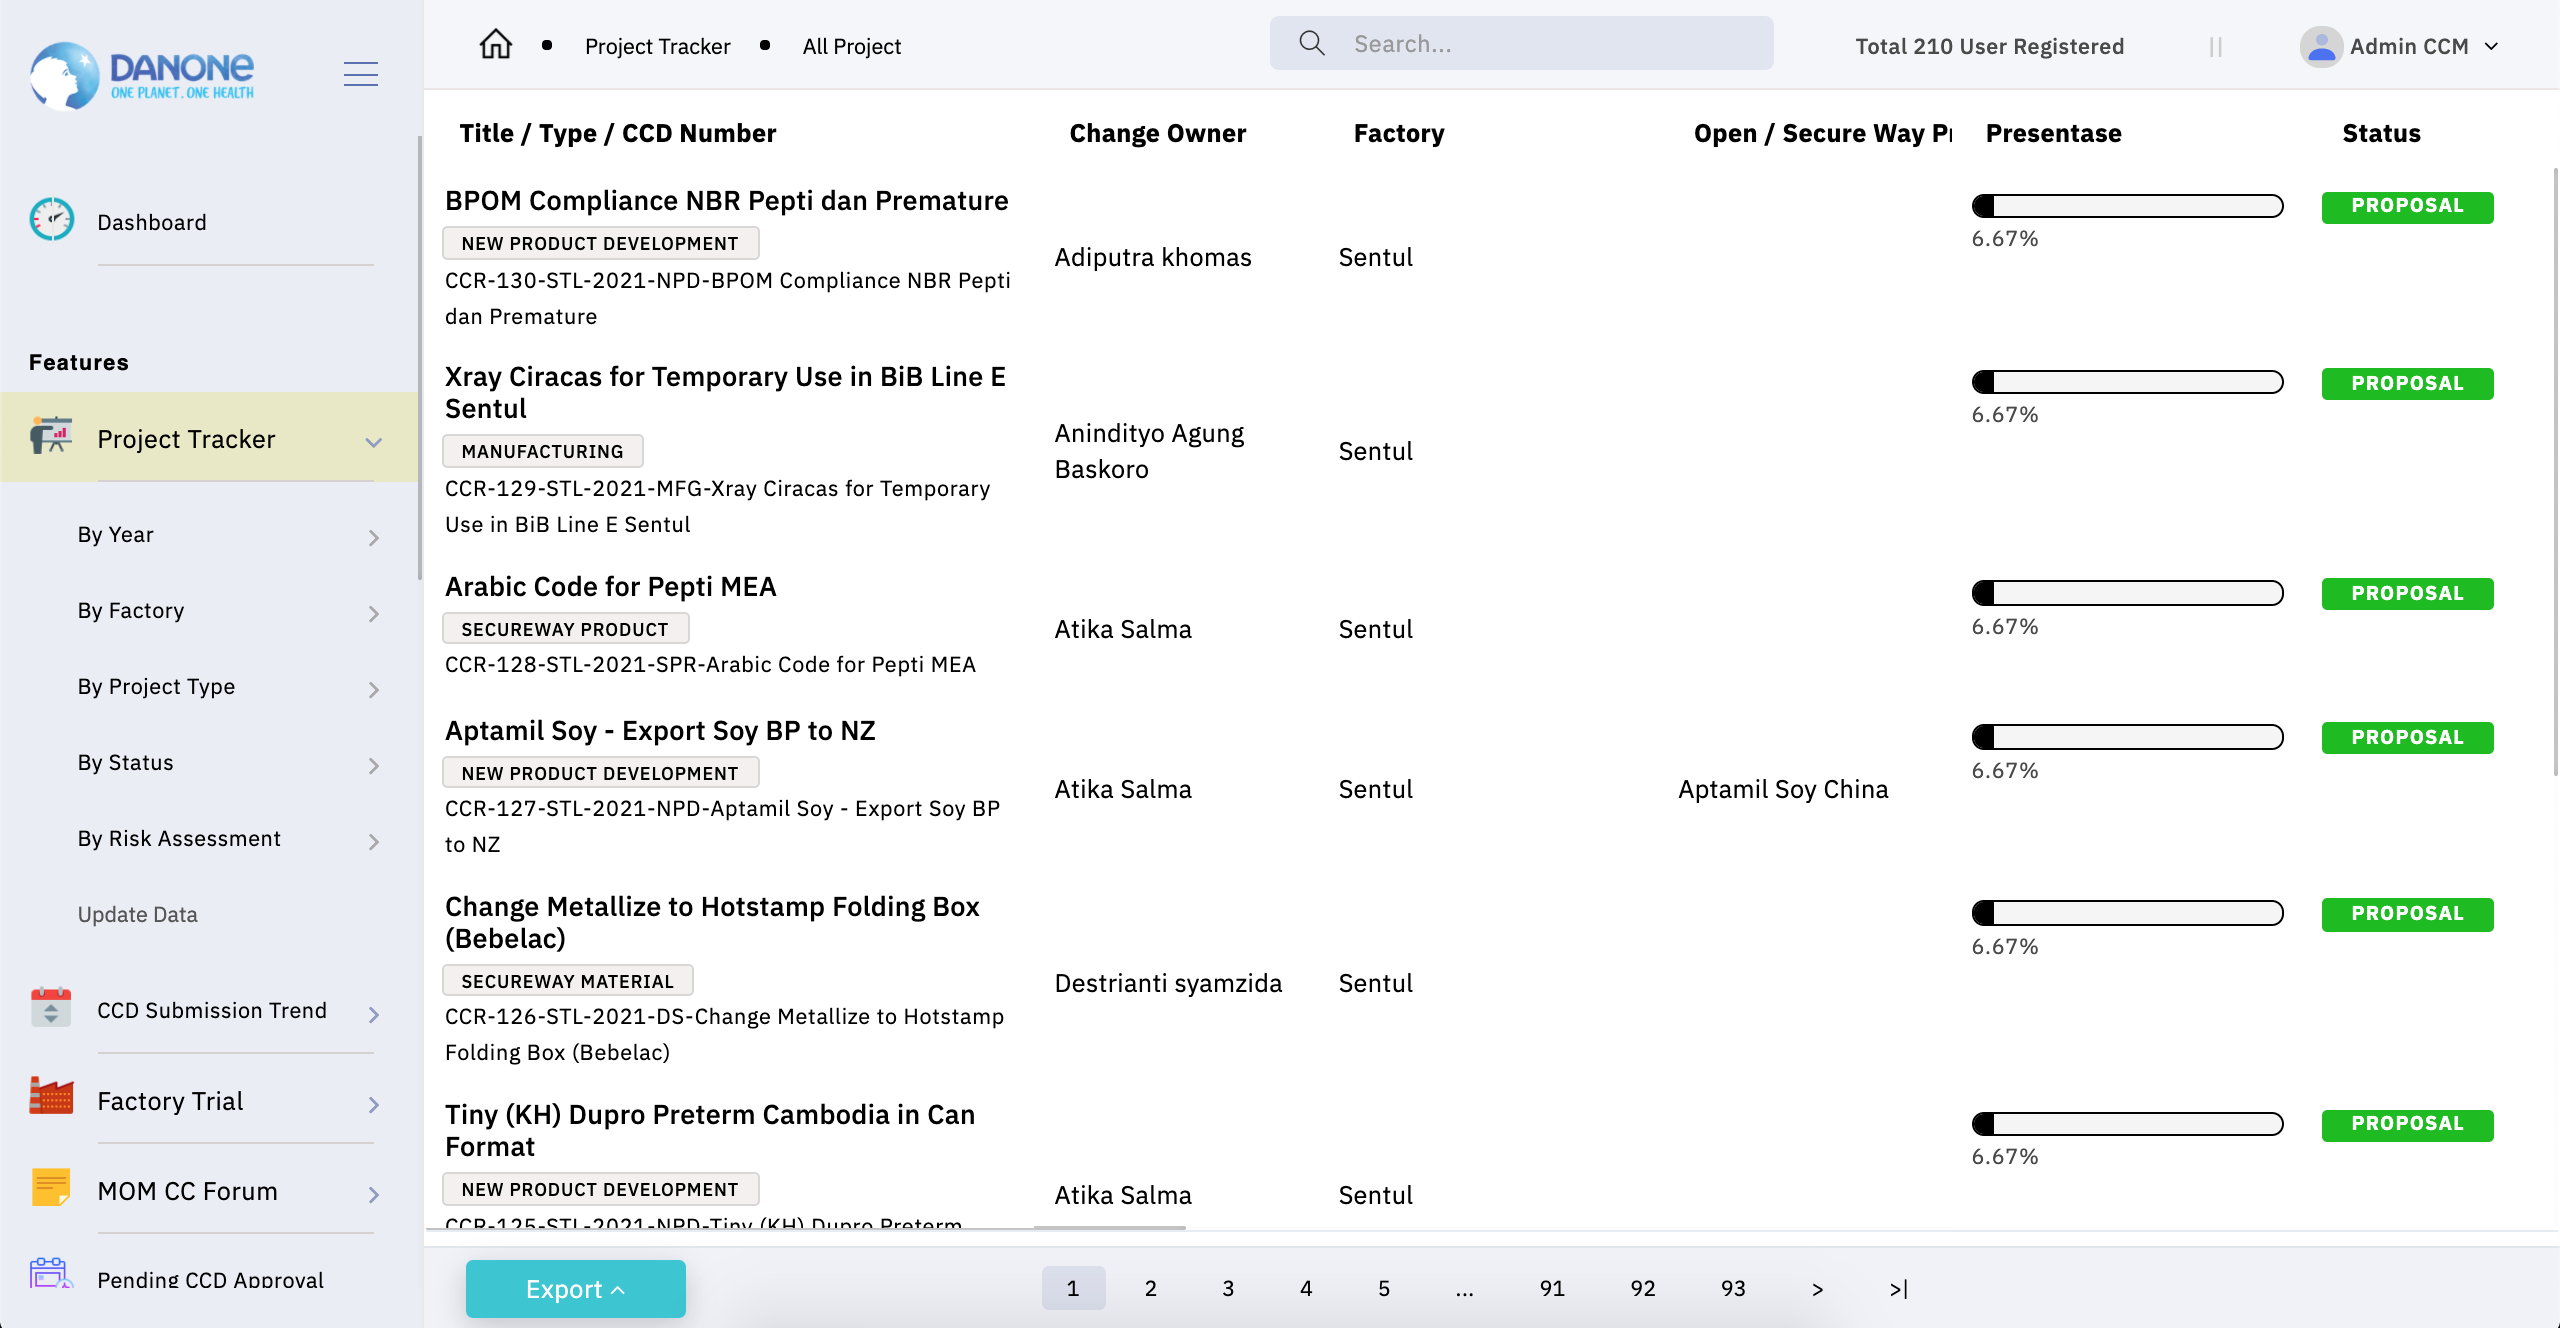
Task: Open Tiny (KH) Dupro Preterm title
Action: [710, 1130]
